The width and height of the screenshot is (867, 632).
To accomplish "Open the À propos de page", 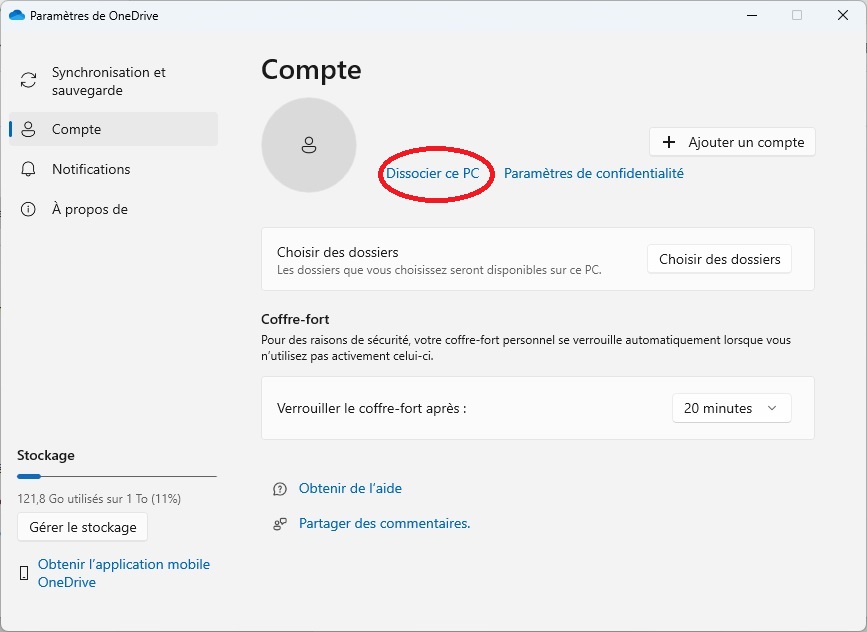I will pos(113,209).
